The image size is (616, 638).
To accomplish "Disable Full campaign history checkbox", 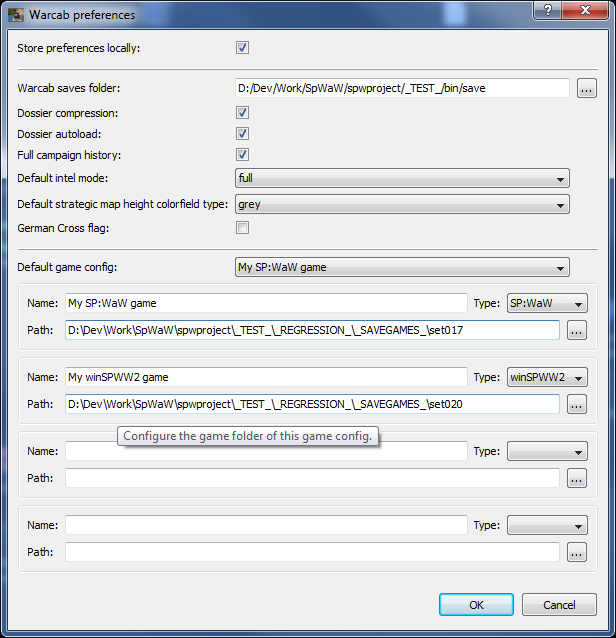I will [x=242, y=155].
